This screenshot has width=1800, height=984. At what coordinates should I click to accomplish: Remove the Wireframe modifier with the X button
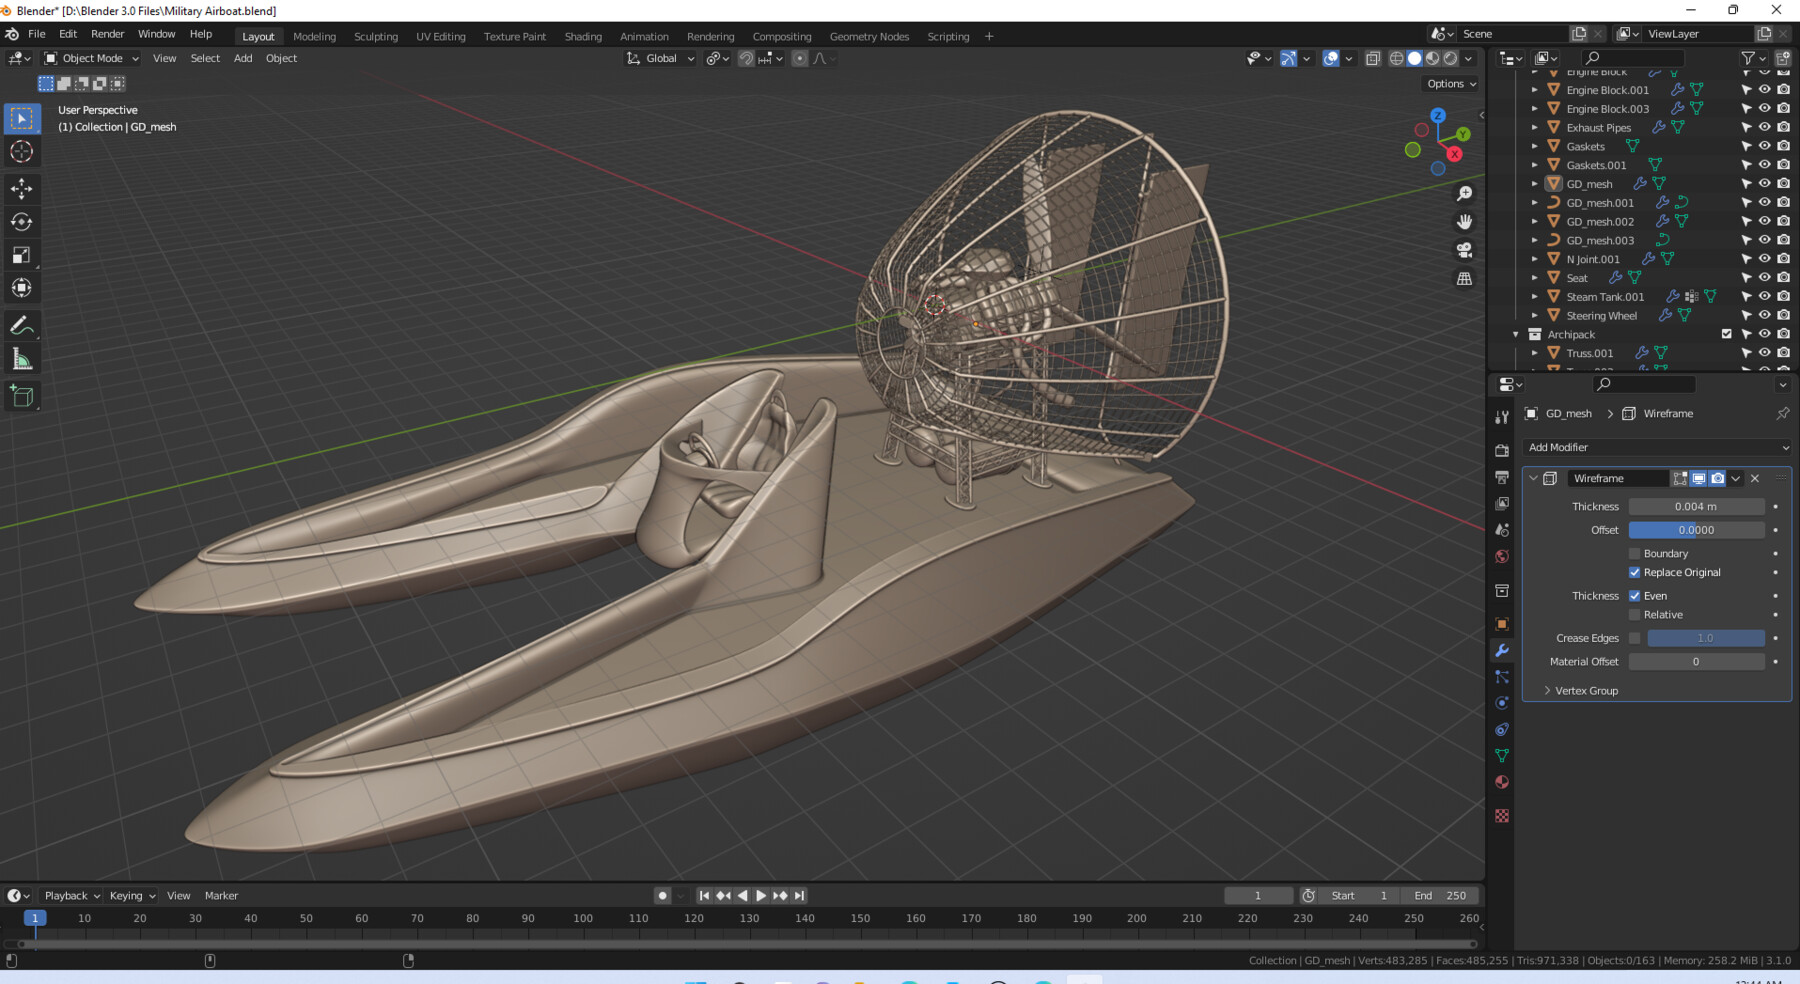click(x=1755, y=478)
